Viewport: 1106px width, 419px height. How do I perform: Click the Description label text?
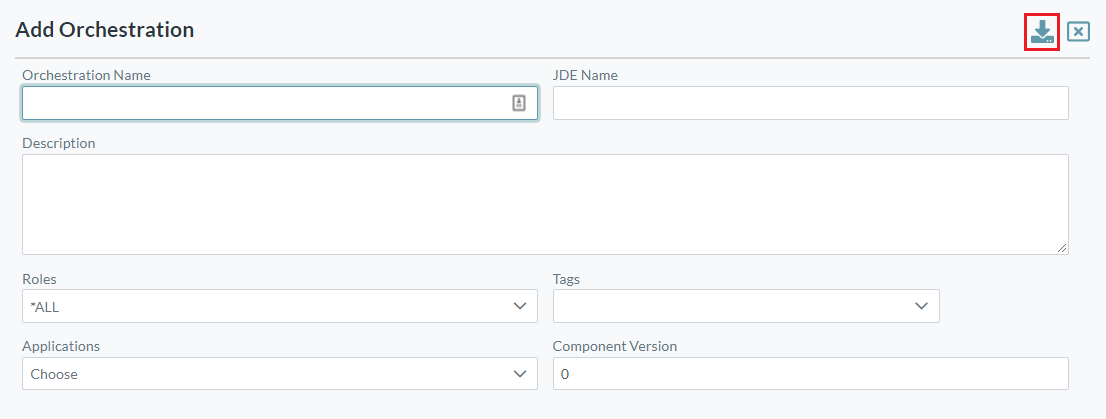pyautogui.click(x=59, y=143)
